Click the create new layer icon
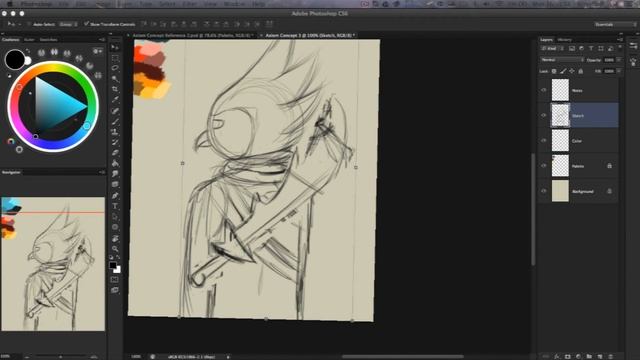Viewport: 640px width, 360px height. pos(600,356)
